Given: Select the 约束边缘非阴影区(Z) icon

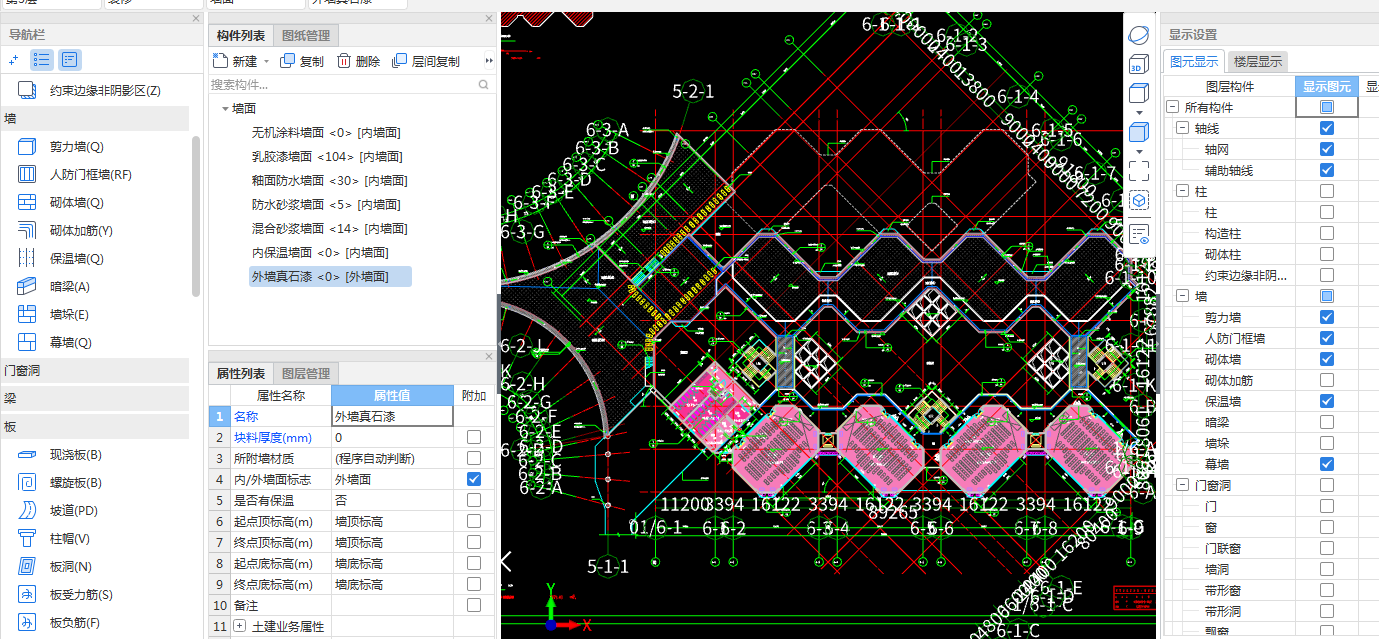Looking at the screenshot, I should pyautogui.click(x=27, y=91).
